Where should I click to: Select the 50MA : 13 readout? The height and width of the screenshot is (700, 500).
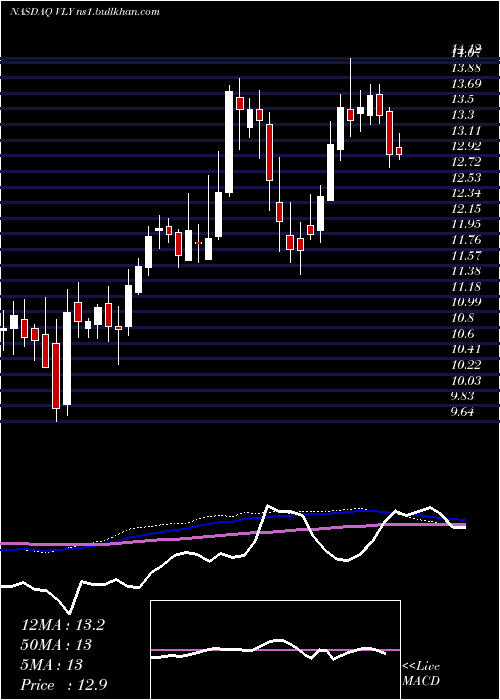point(56,645)
